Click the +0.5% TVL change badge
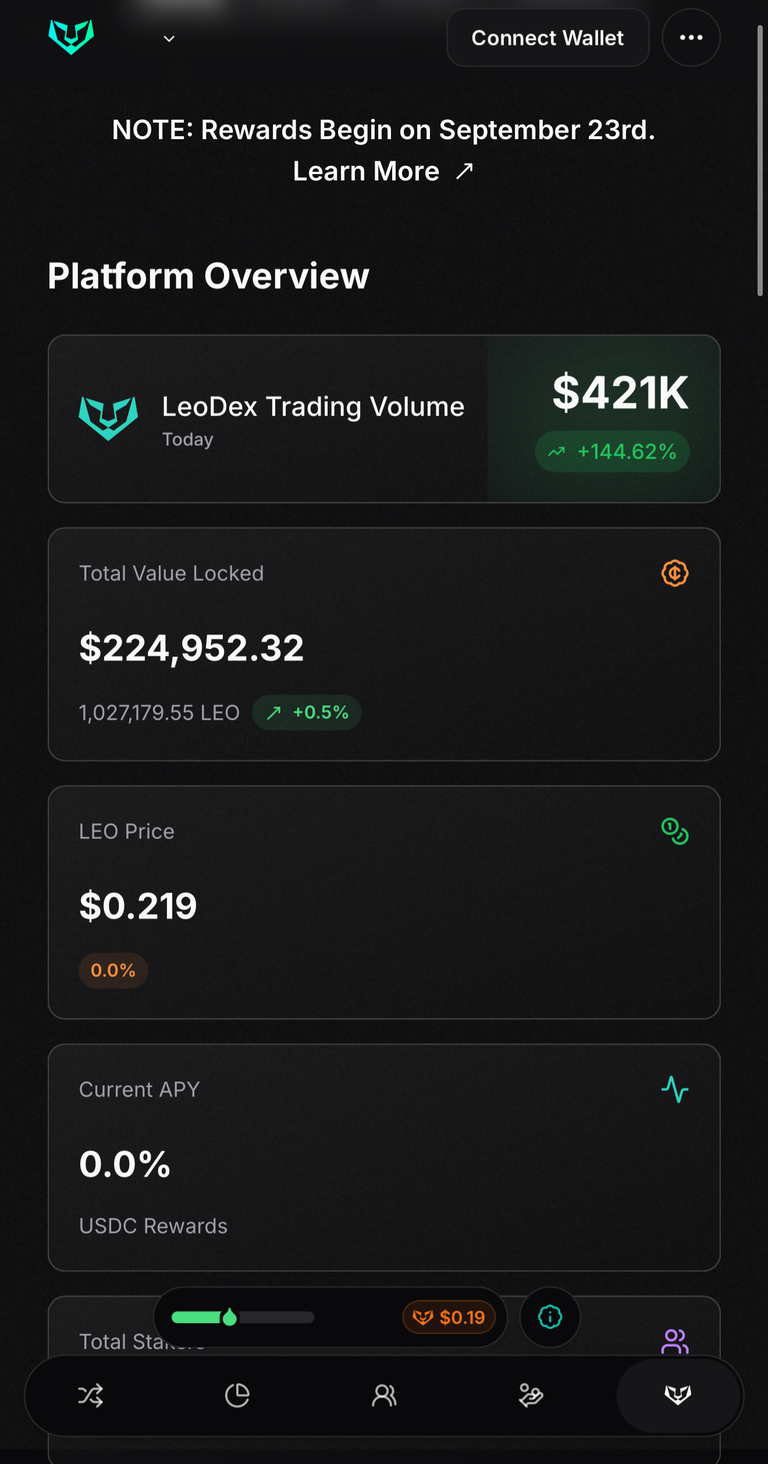The height and width of the screenshot is (1464, 768). 307,713
